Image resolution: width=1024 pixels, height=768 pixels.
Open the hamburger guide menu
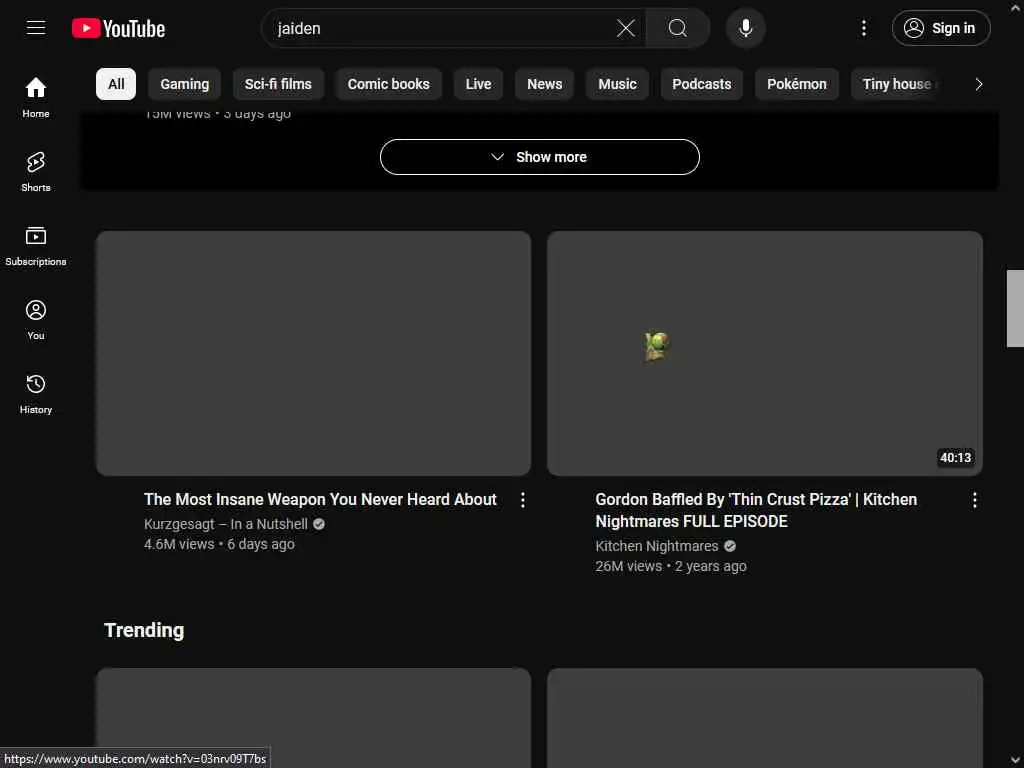tap(36, 28)
